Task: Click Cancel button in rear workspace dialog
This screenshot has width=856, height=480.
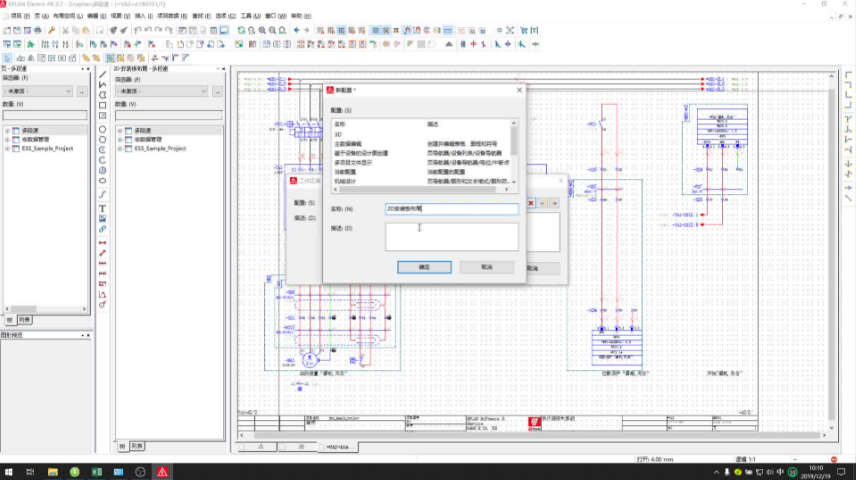Action: (x=542, y=268)
